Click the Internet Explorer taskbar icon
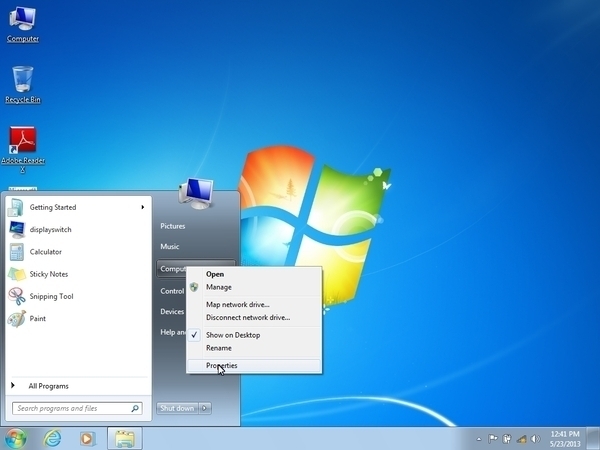 click(x=52, y=438)
